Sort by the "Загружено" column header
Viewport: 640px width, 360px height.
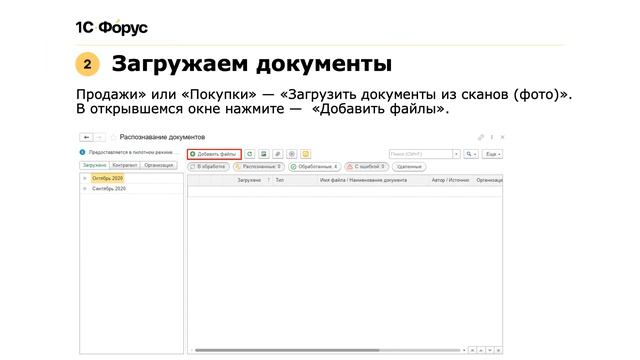coord(249,180)
